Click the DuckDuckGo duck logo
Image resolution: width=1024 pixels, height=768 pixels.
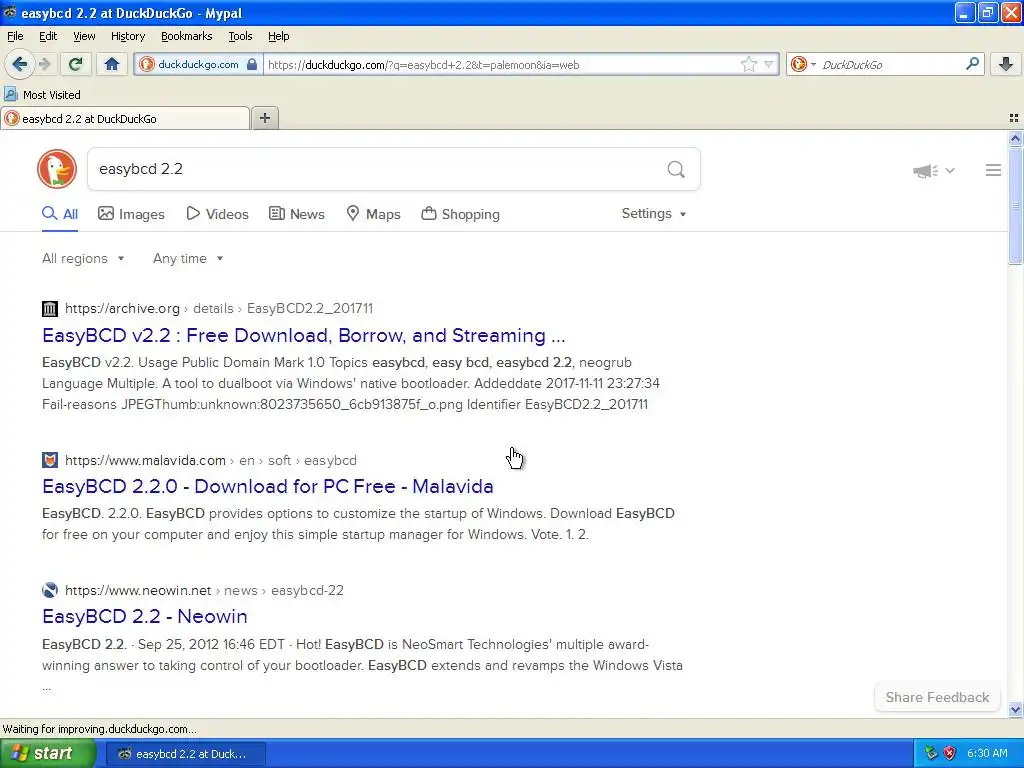click(x=57, y=169)
